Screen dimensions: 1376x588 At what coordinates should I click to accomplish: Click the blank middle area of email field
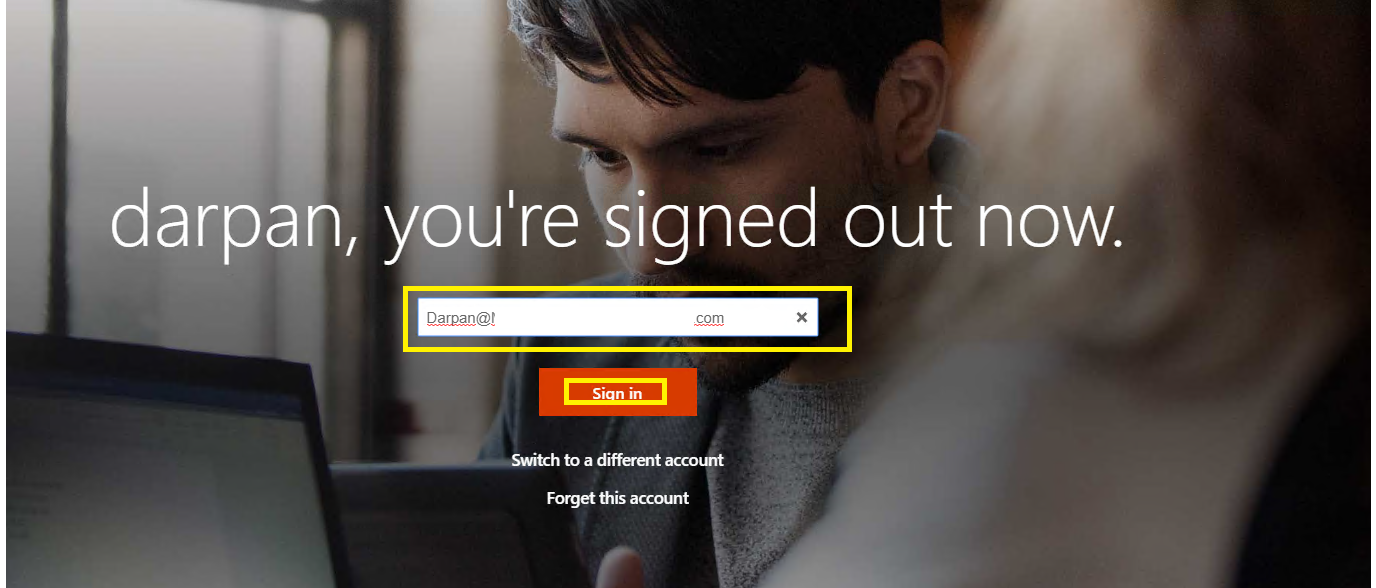click(x=595, y=318)
